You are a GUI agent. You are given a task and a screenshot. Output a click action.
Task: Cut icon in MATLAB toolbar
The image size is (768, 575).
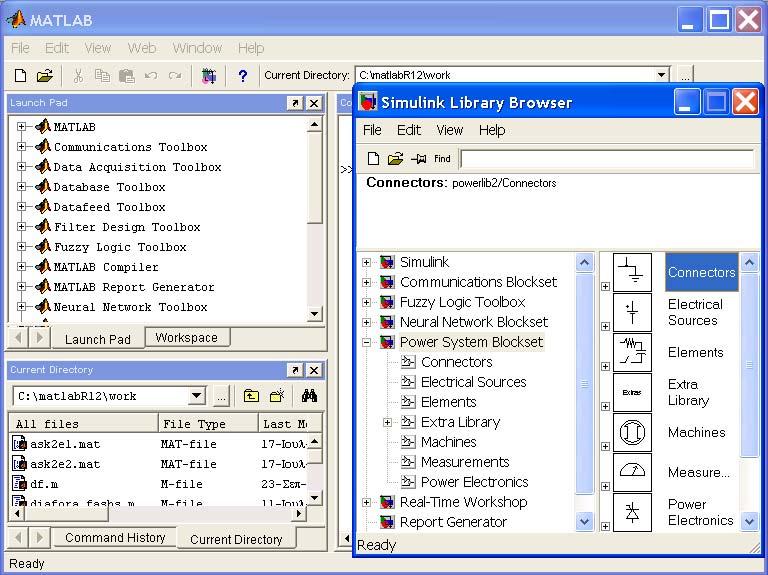78,76
